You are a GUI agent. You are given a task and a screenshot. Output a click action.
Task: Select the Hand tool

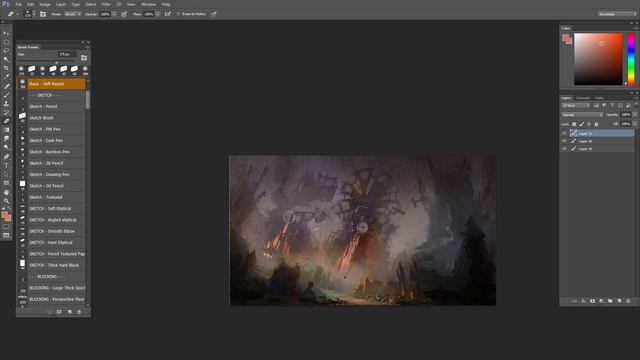[x=6, y=192]
